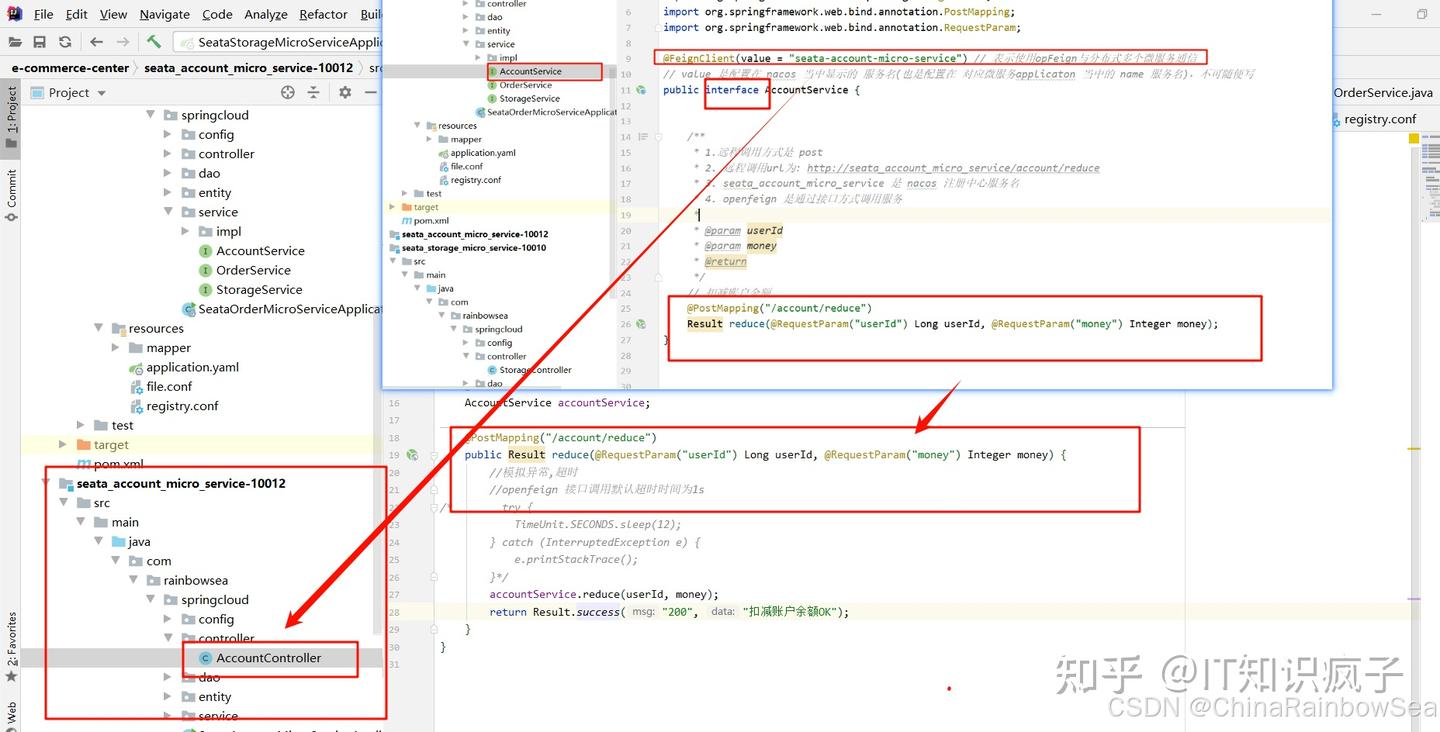Screen dimensions: 1440x732
Task: Click the Back navigation arrow icon
Action: point(96,42)
